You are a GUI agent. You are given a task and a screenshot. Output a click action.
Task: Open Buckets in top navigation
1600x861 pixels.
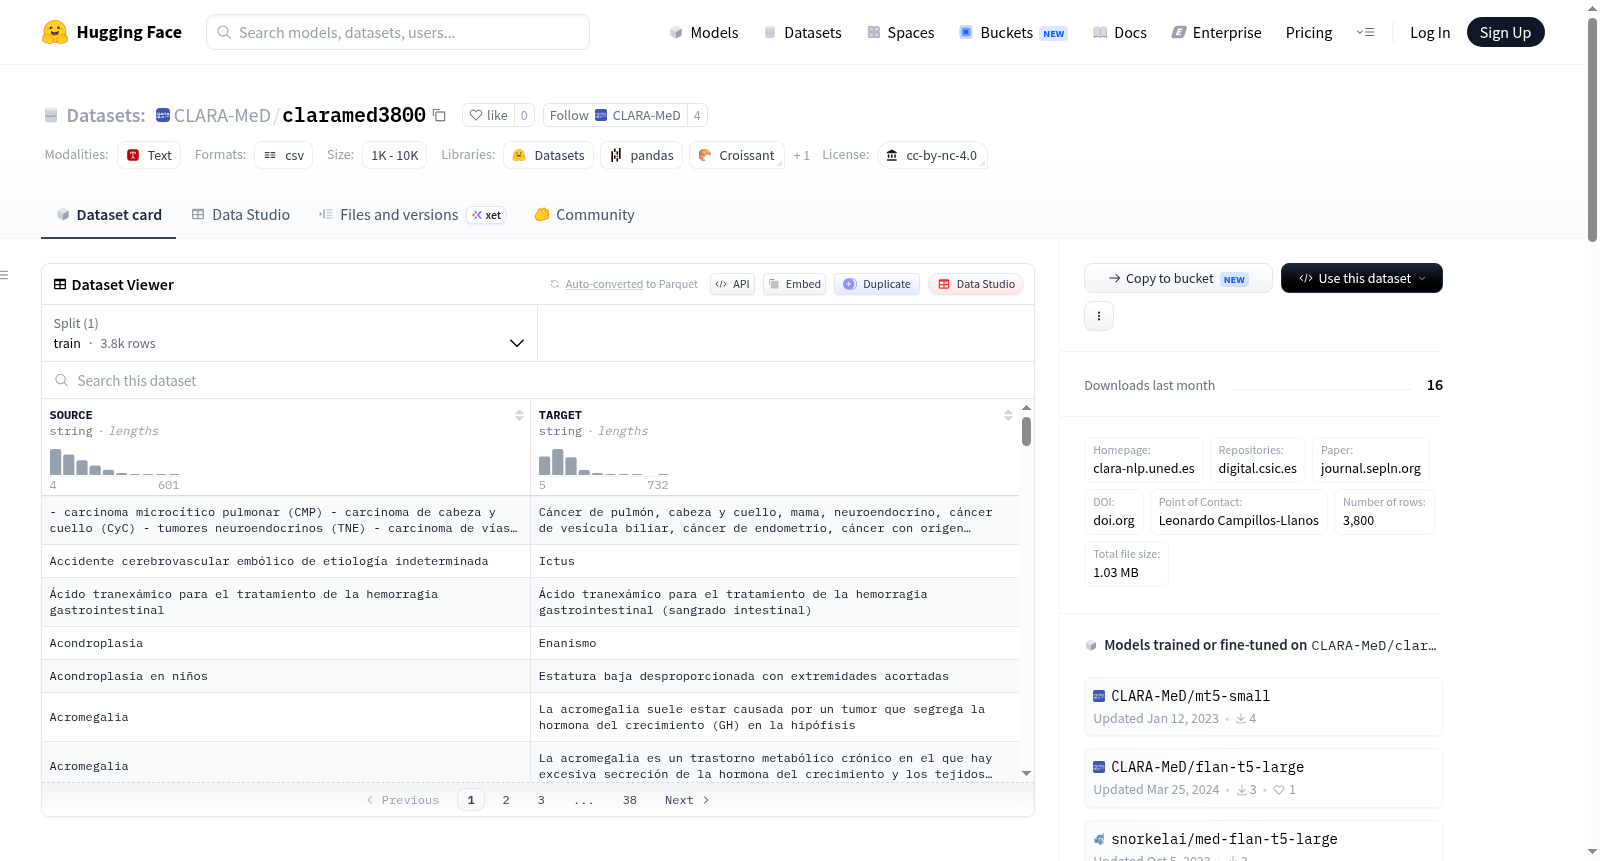[x=1013, y=32]
